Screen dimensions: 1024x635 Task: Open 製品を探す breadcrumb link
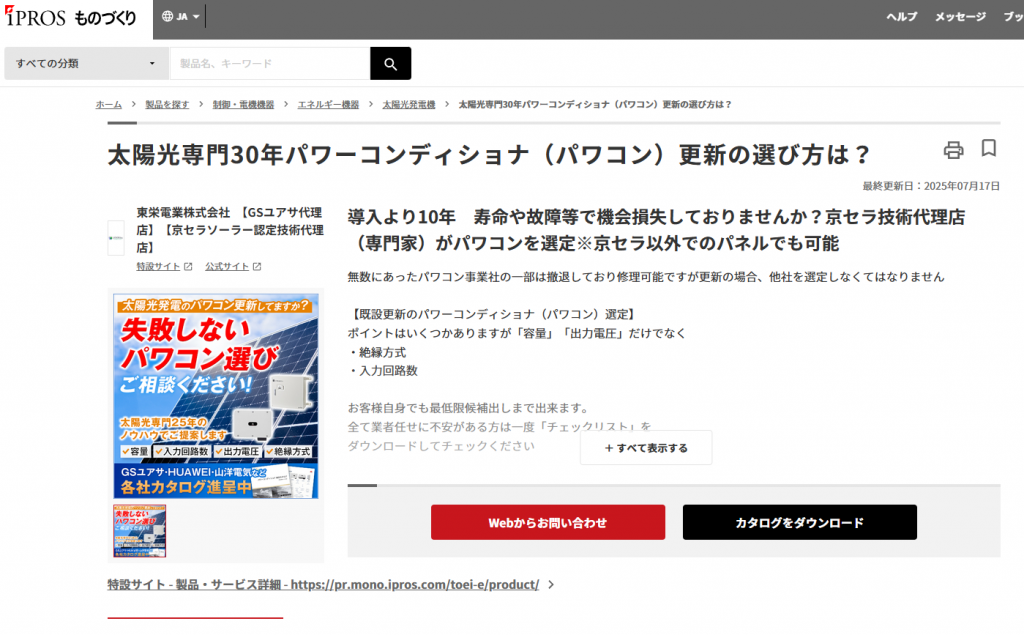[167, 105]
